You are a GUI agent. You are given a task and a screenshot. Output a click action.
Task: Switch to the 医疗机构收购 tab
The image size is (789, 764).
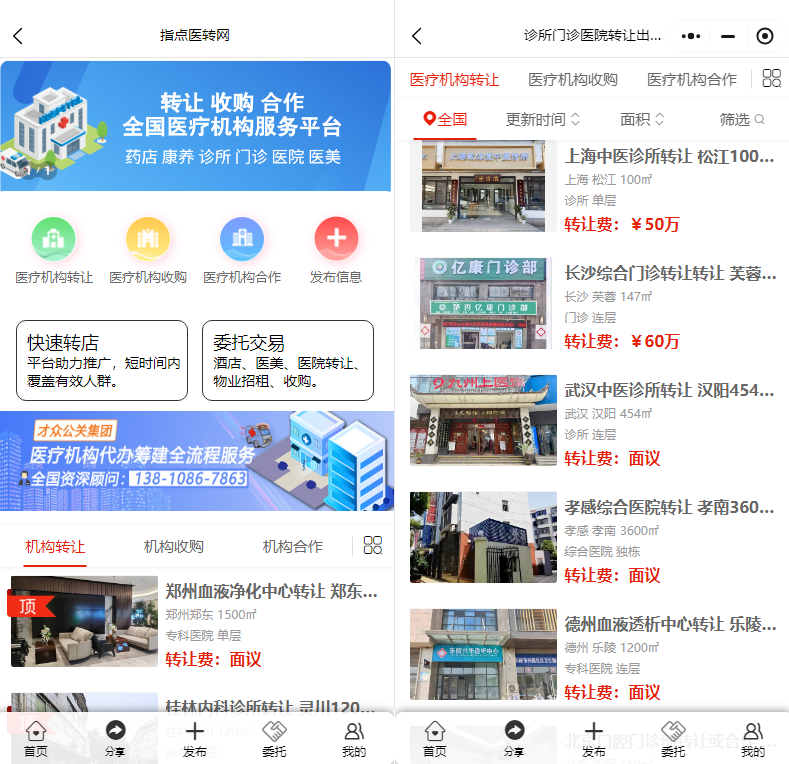pyautogui.click(x=573, y=80)
